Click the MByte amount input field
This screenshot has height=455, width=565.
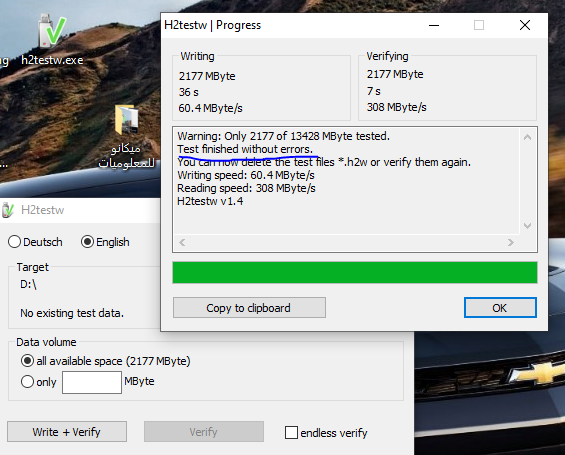92,382
